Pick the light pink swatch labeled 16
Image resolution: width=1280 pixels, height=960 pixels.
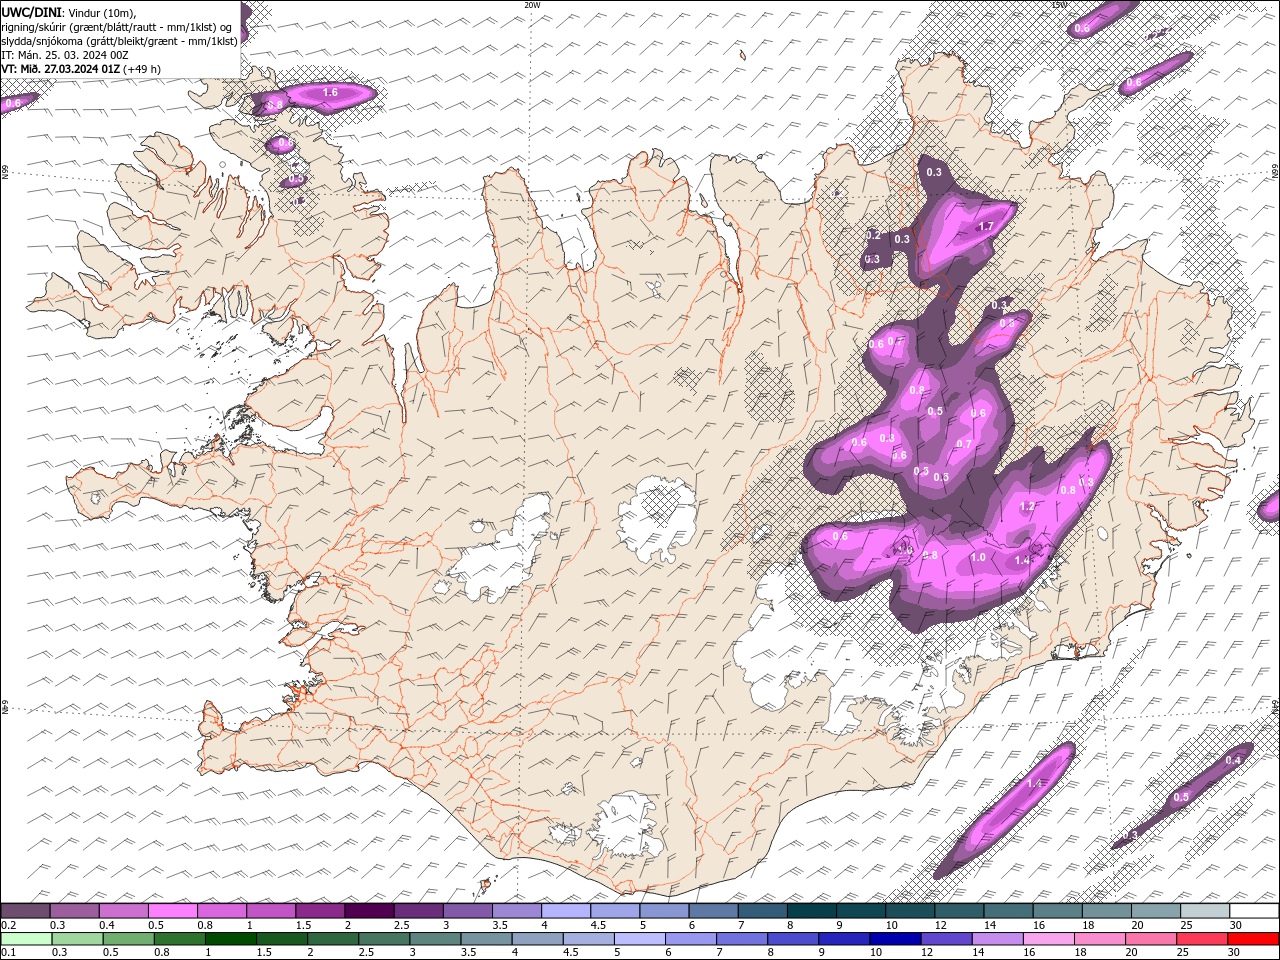[x=1048, y=939]
